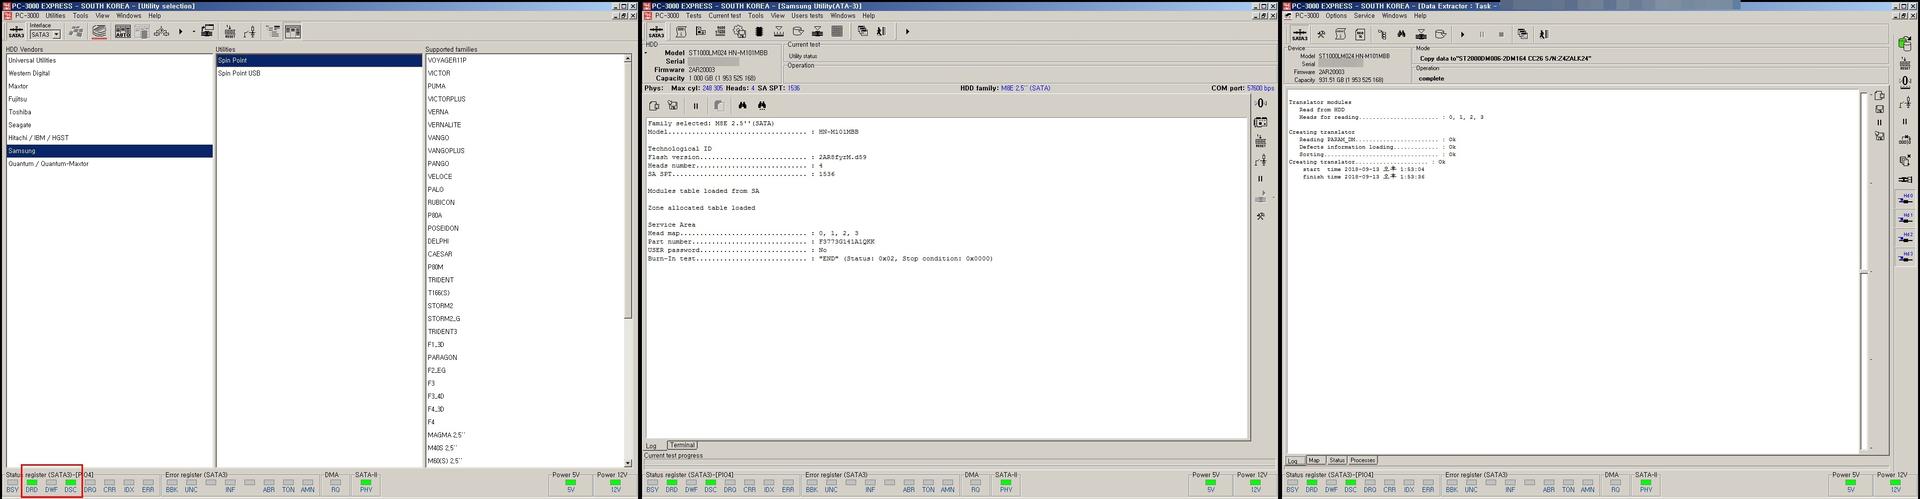The height and width of the screenshot is (499, 1920).
Task: Click the SATA3 port icon in Data Extractor window
Action: pos(1300,35)
